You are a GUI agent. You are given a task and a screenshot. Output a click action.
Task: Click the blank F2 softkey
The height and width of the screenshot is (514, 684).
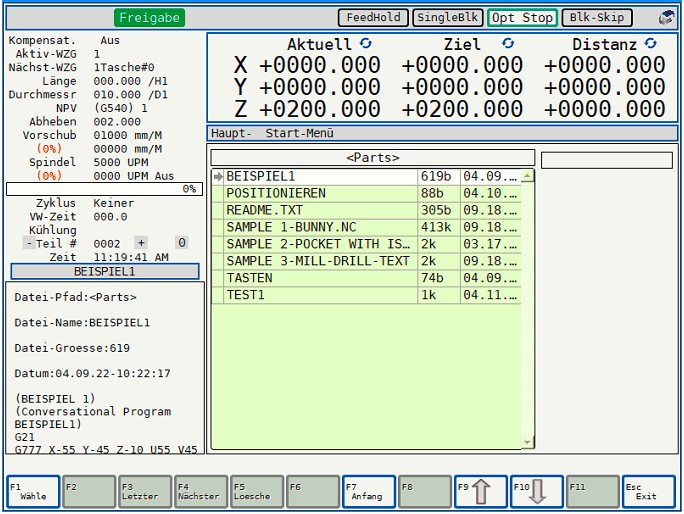(89, 491)
